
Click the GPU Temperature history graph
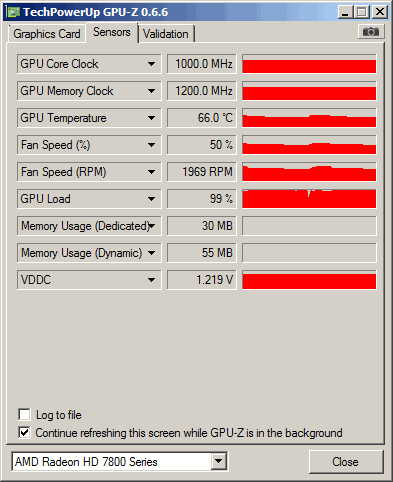click(309, 118)
